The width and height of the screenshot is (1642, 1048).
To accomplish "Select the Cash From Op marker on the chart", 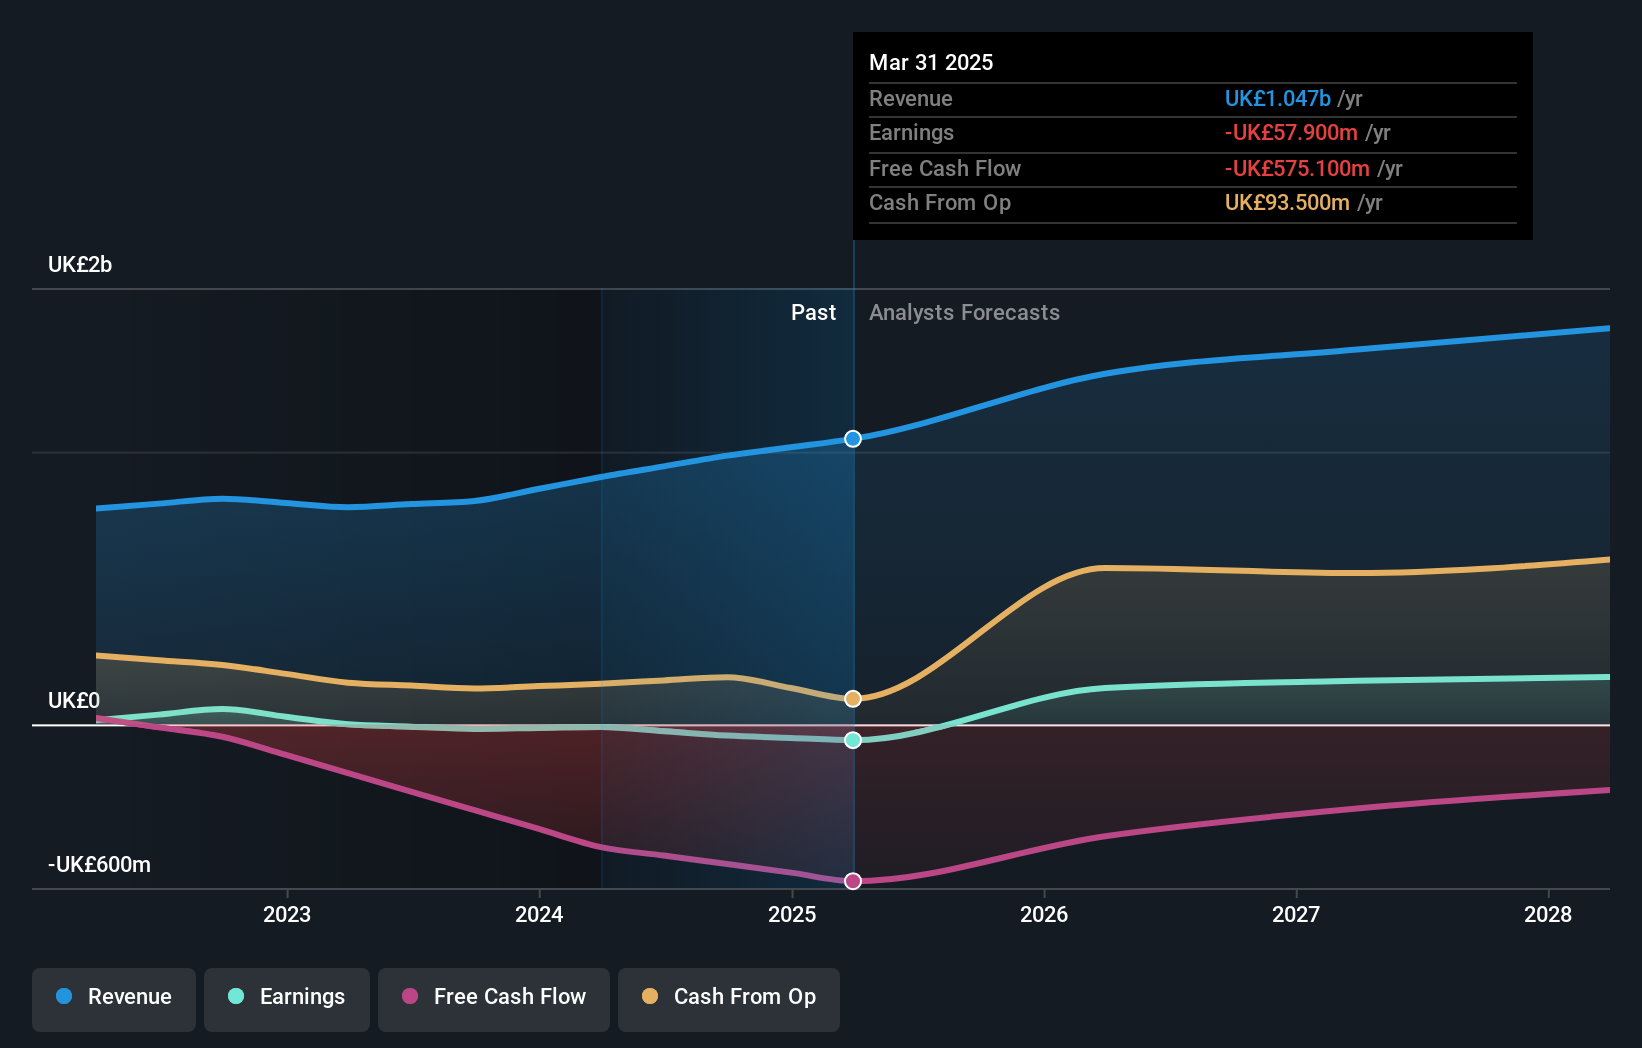I will [x=852, y=698].
